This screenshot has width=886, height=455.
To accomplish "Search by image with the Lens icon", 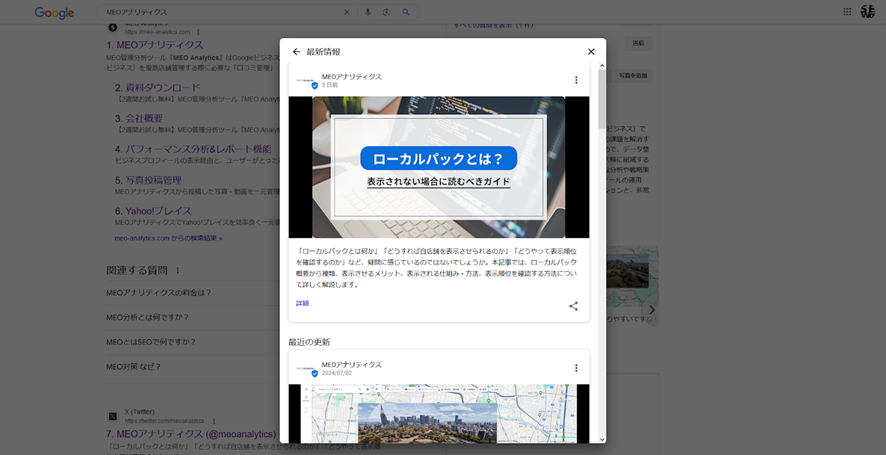I will click(386, 12).
